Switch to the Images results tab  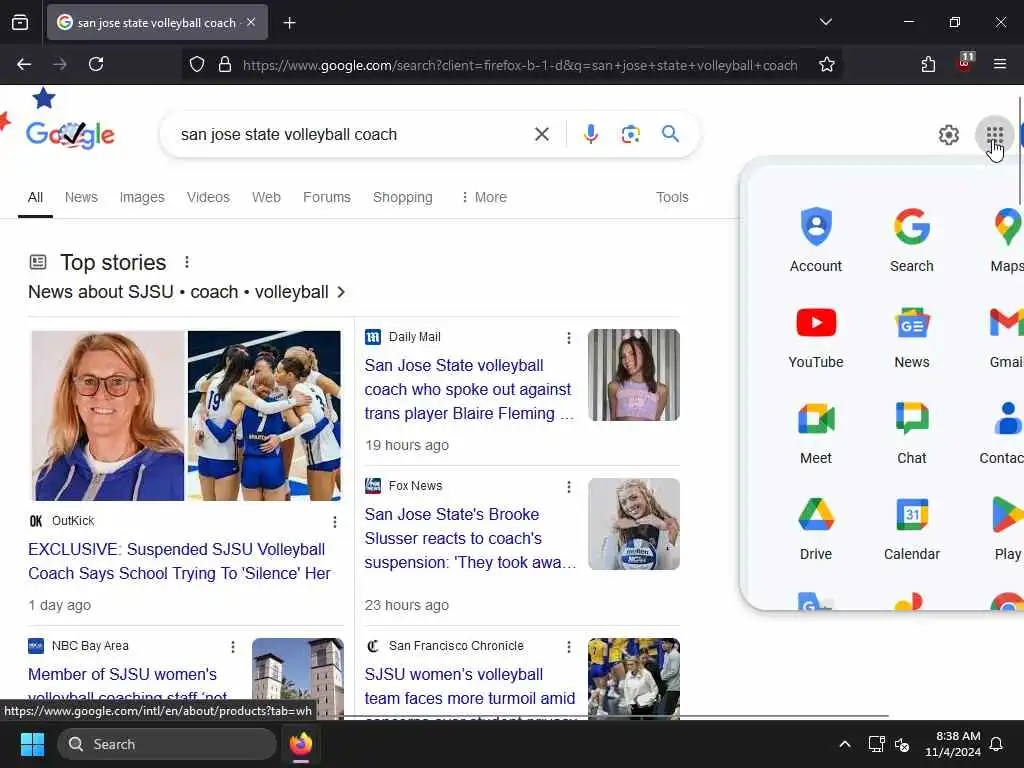[x=142, y=197]
